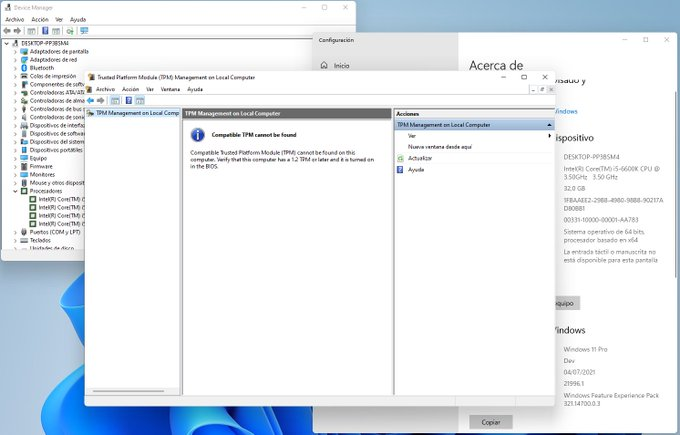Click Adaptadores de red network icon
This screenshot has height=435, width=680.
tap(24, 60)
